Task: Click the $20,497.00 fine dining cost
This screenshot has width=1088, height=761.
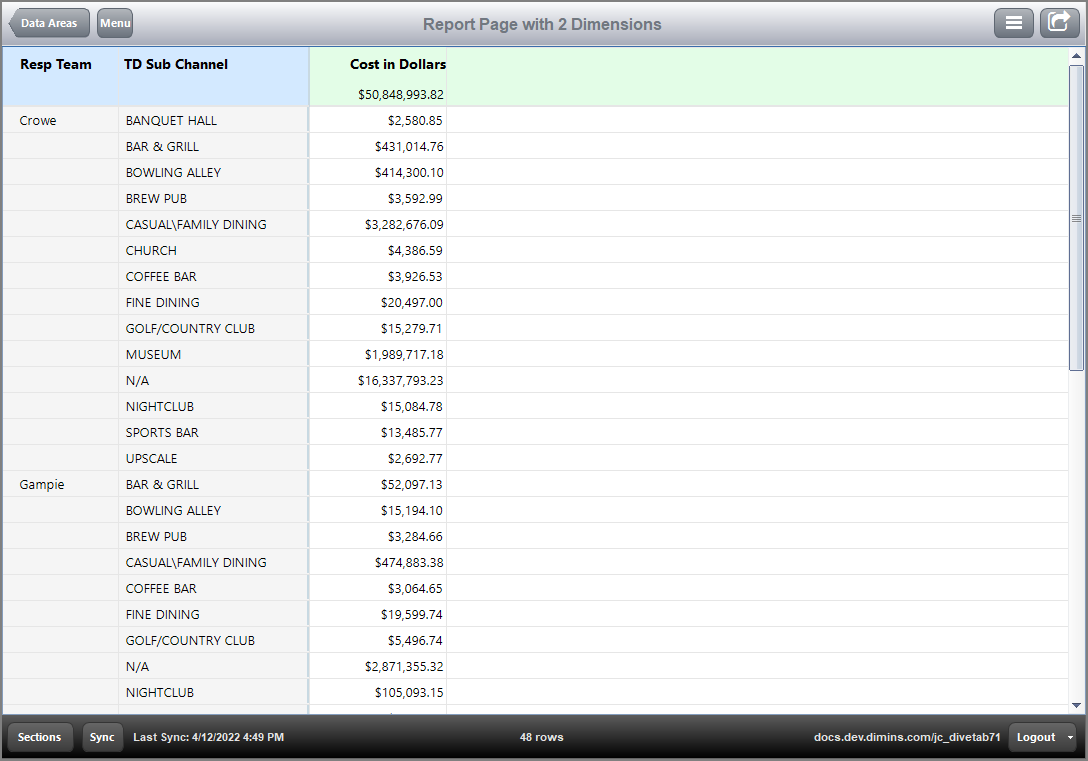Action: [x=411, y=302]
